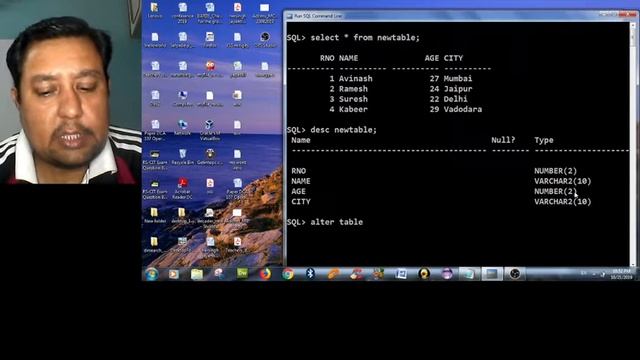Click 'desc newtable;' command text
The width and height of the screenshot is (640, 360).
tap(343, 130)
